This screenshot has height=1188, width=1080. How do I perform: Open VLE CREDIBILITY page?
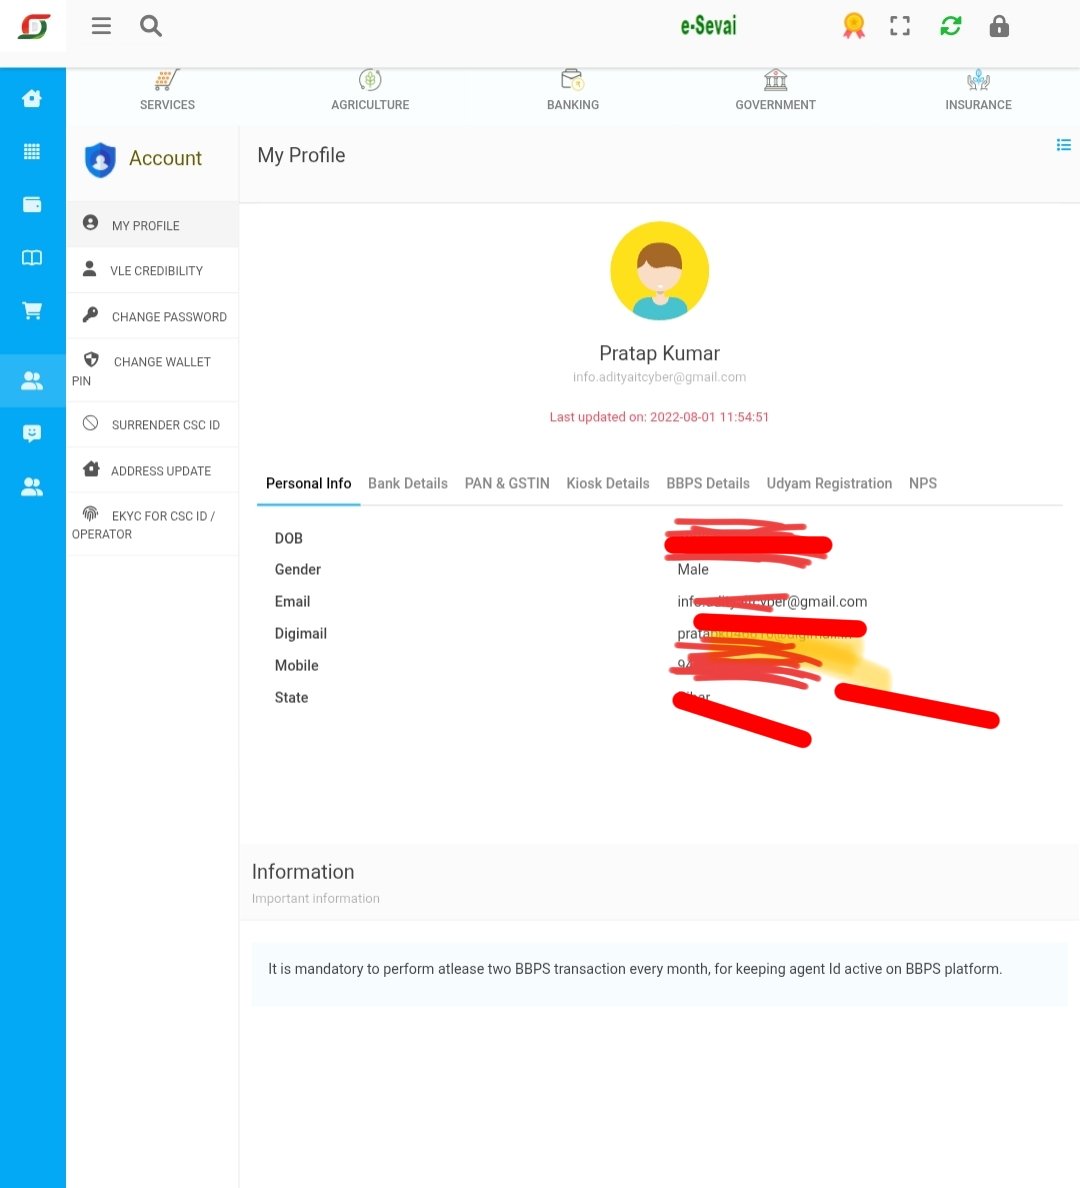tap(152, 270)
